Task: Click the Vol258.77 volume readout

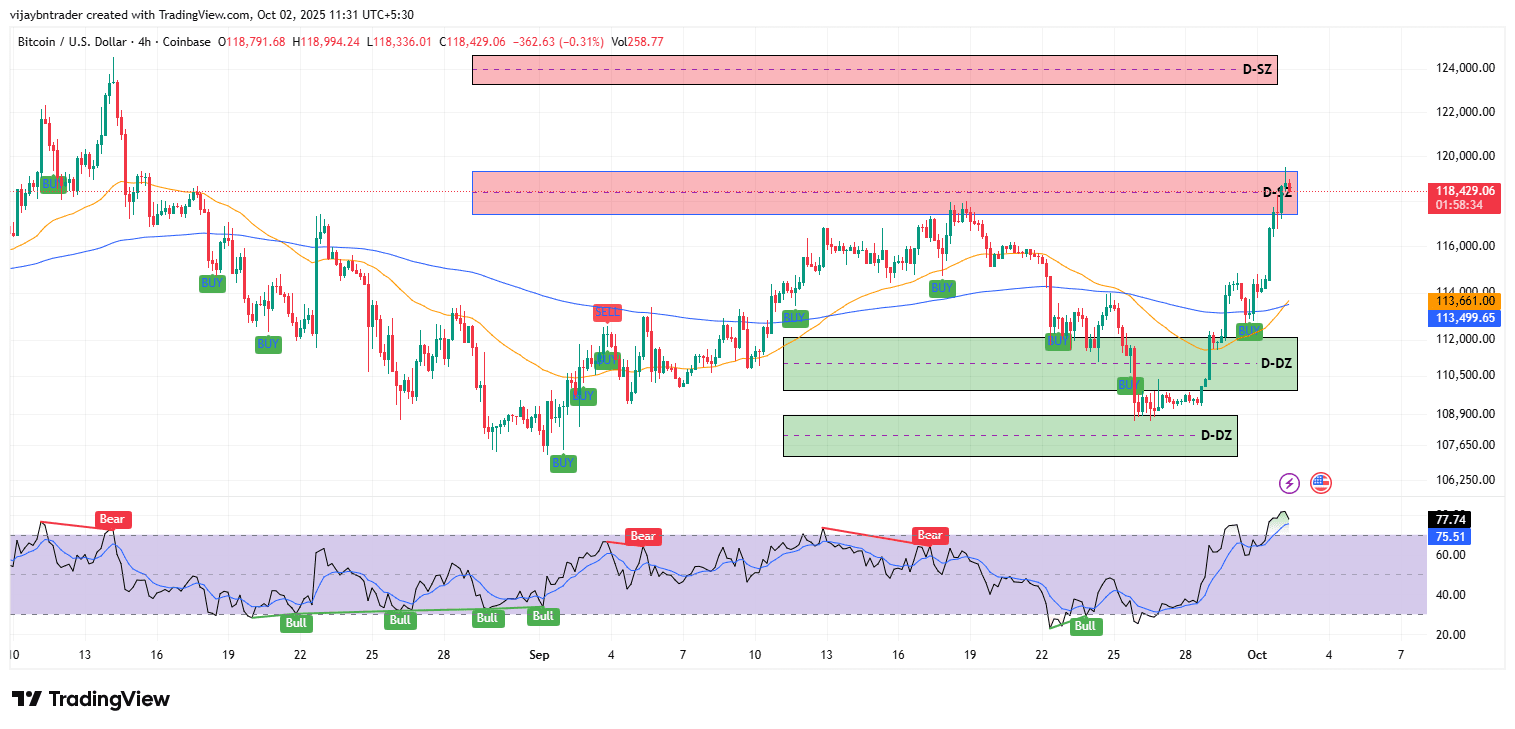Action: click(x=637, y=42)
